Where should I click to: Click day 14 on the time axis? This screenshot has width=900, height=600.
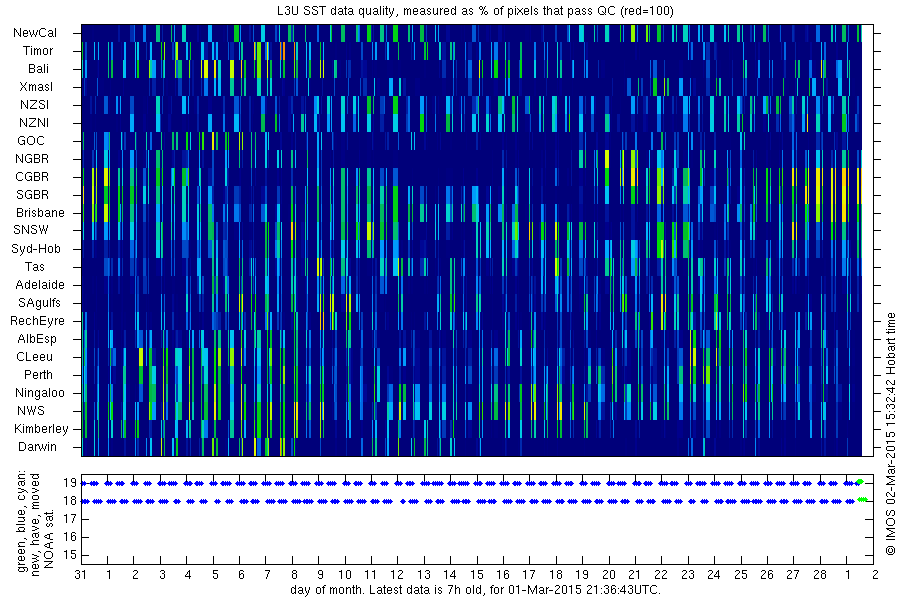tap(450, 575)
